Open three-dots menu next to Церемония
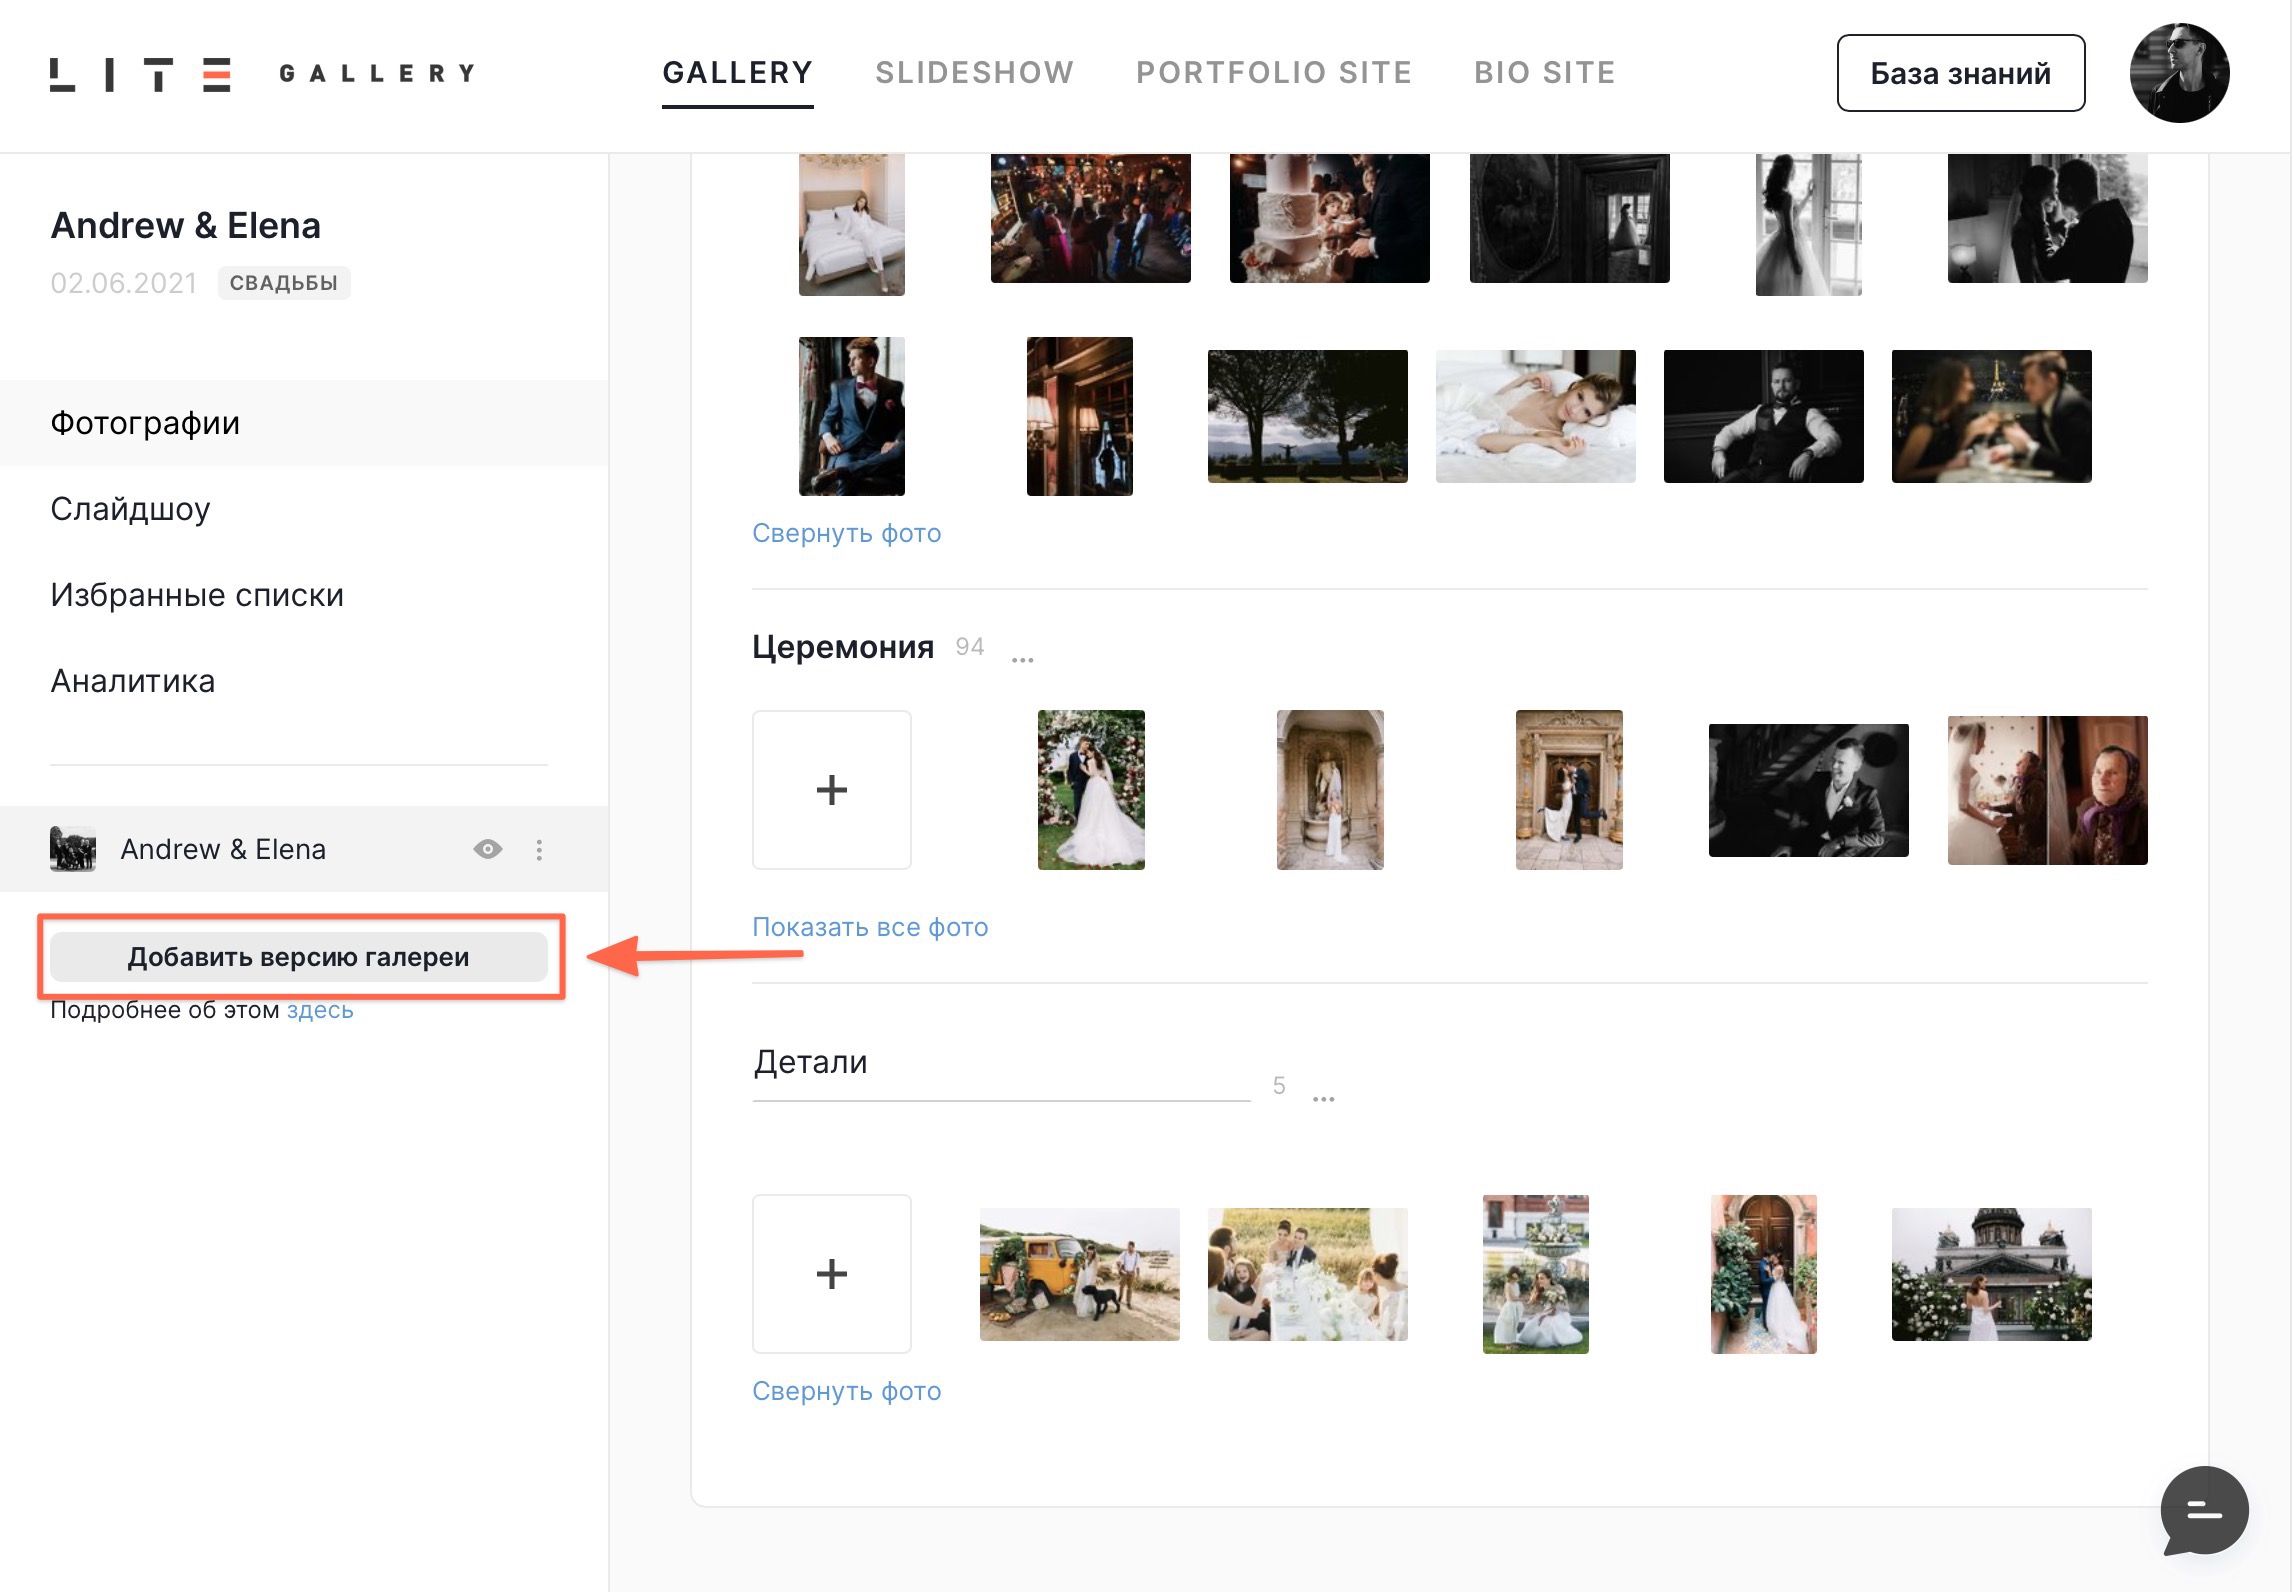The width and height of the screenshot is (2292, 1592). click(x=1022, y=659)
